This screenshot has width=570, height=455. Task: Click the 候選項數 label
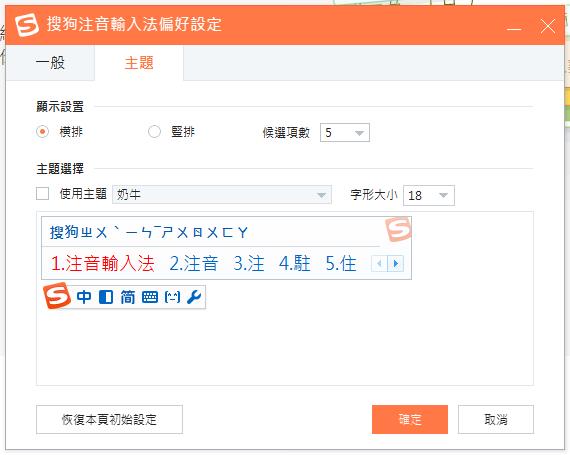[x=286, y=133]
